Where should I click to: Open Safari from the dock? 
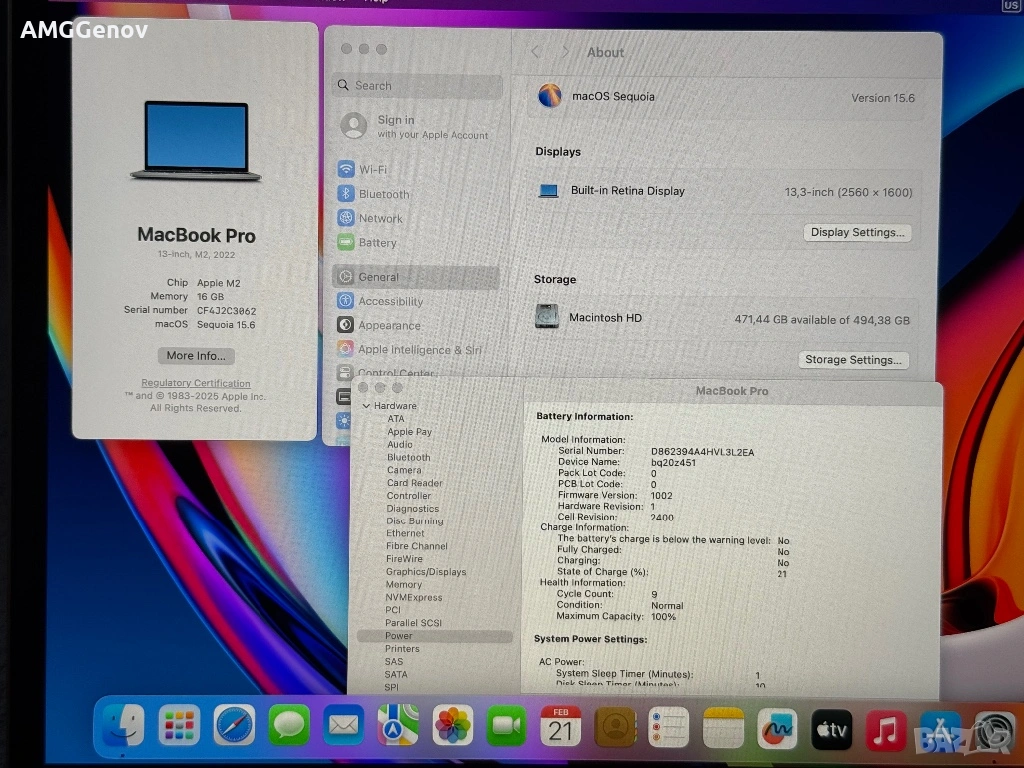[x=234, y=727]
